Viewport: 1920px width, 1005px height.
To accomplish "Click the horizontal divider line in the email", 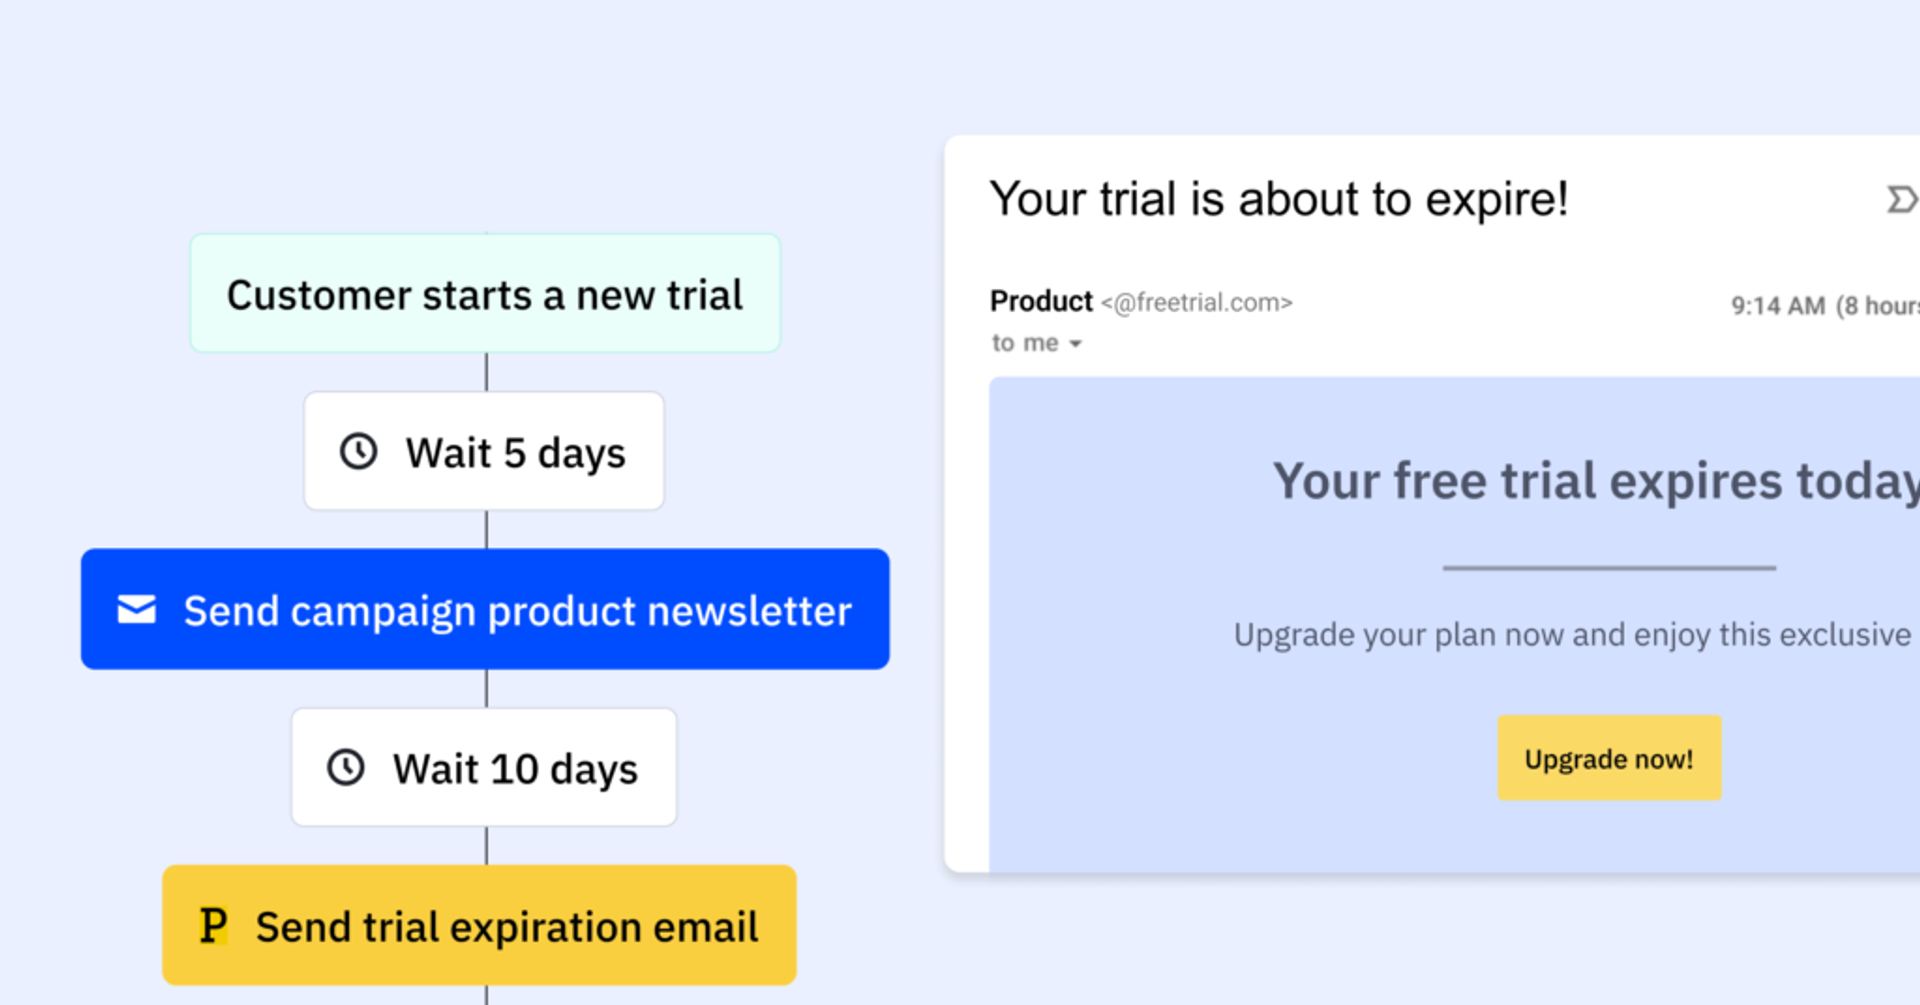I will pyautogui.click(x=1608, y=568).
